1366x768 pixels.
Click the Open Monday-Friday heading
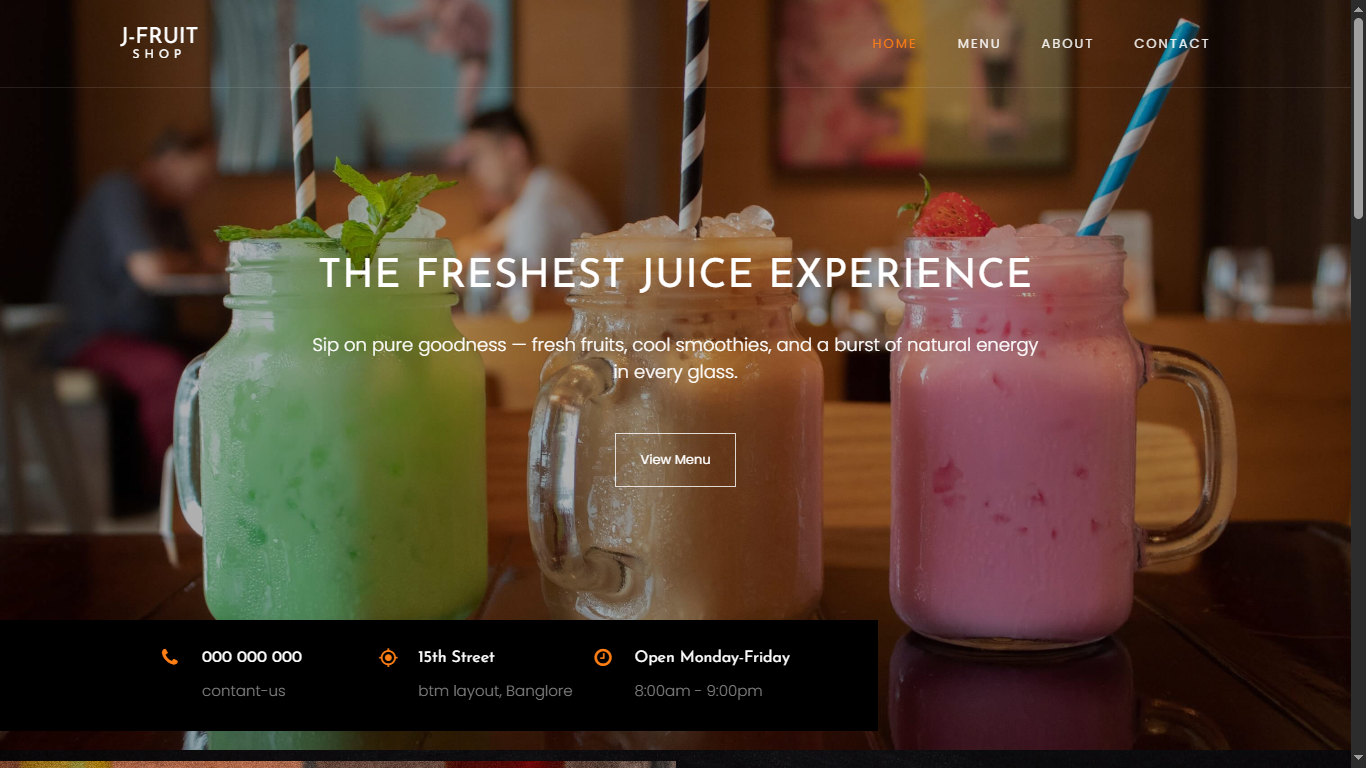(712, 657)
